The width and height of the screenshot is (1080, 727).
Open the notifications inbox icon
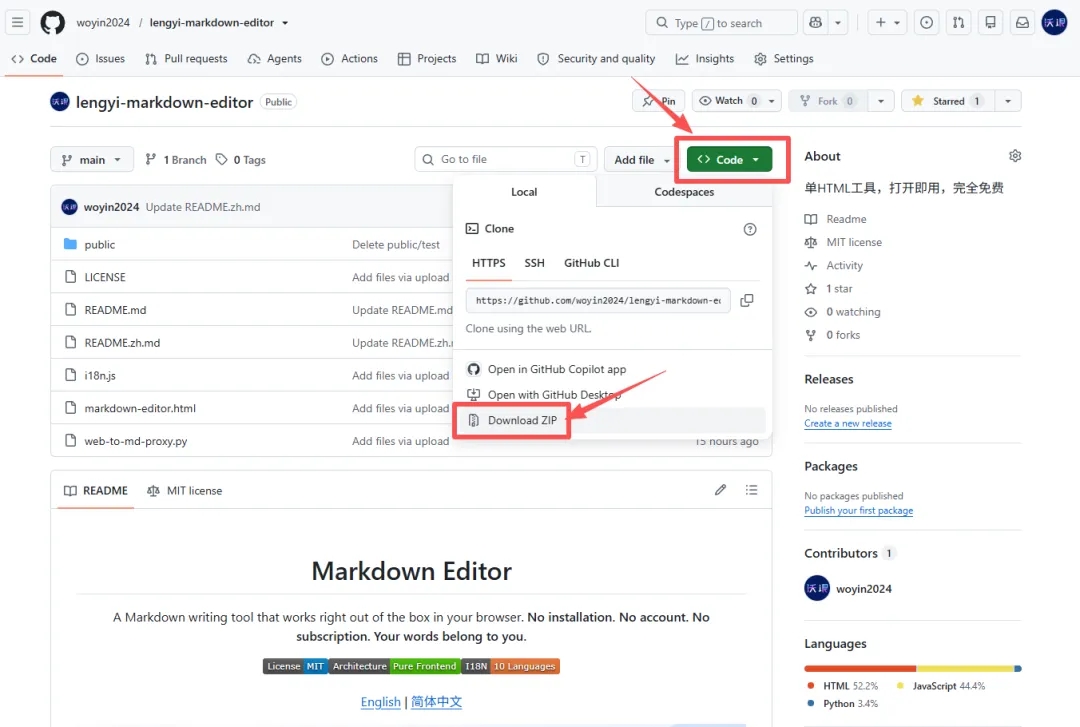(1022, 23)
